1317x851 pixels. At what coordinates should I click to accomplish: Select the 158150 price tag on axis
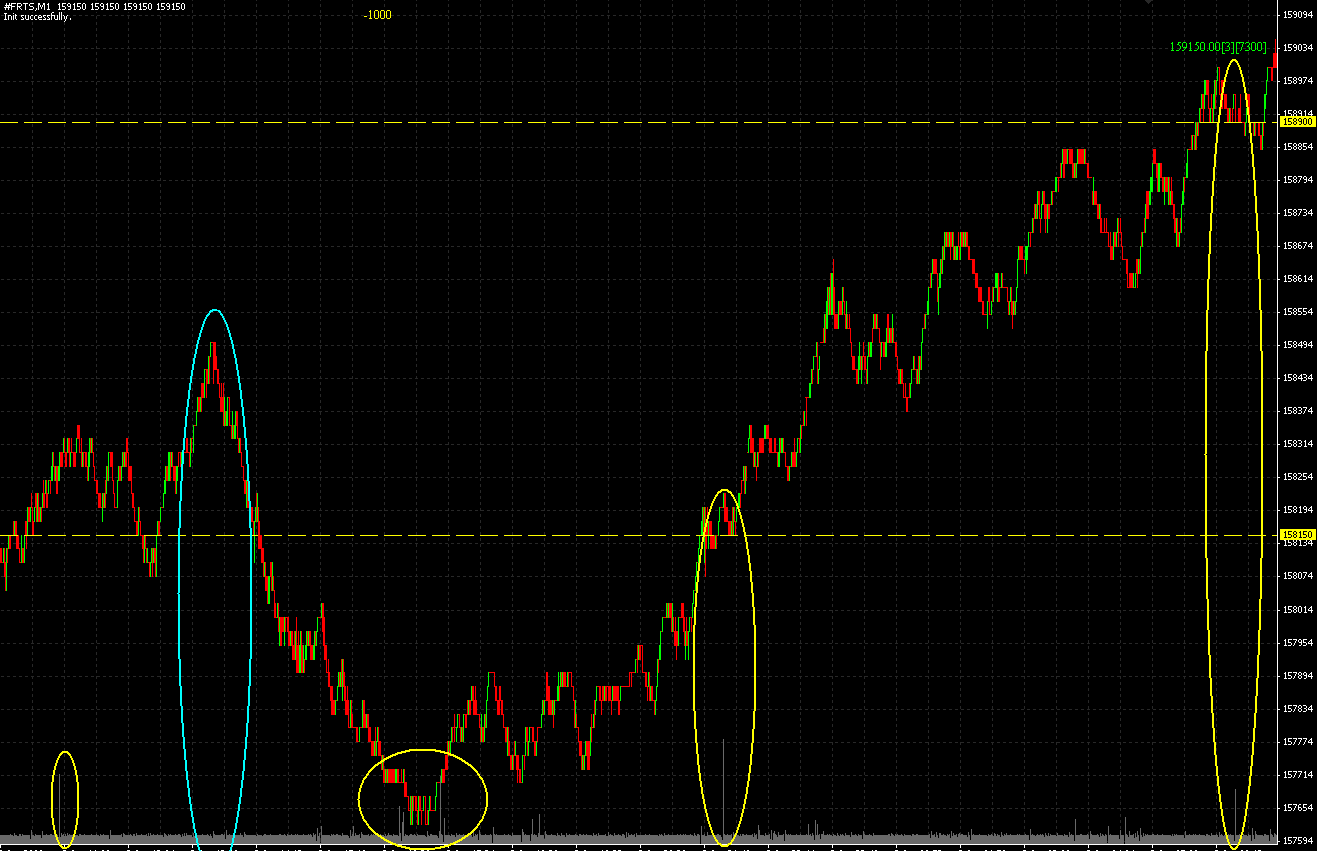pyautogui.click(x=1297, y=535)
